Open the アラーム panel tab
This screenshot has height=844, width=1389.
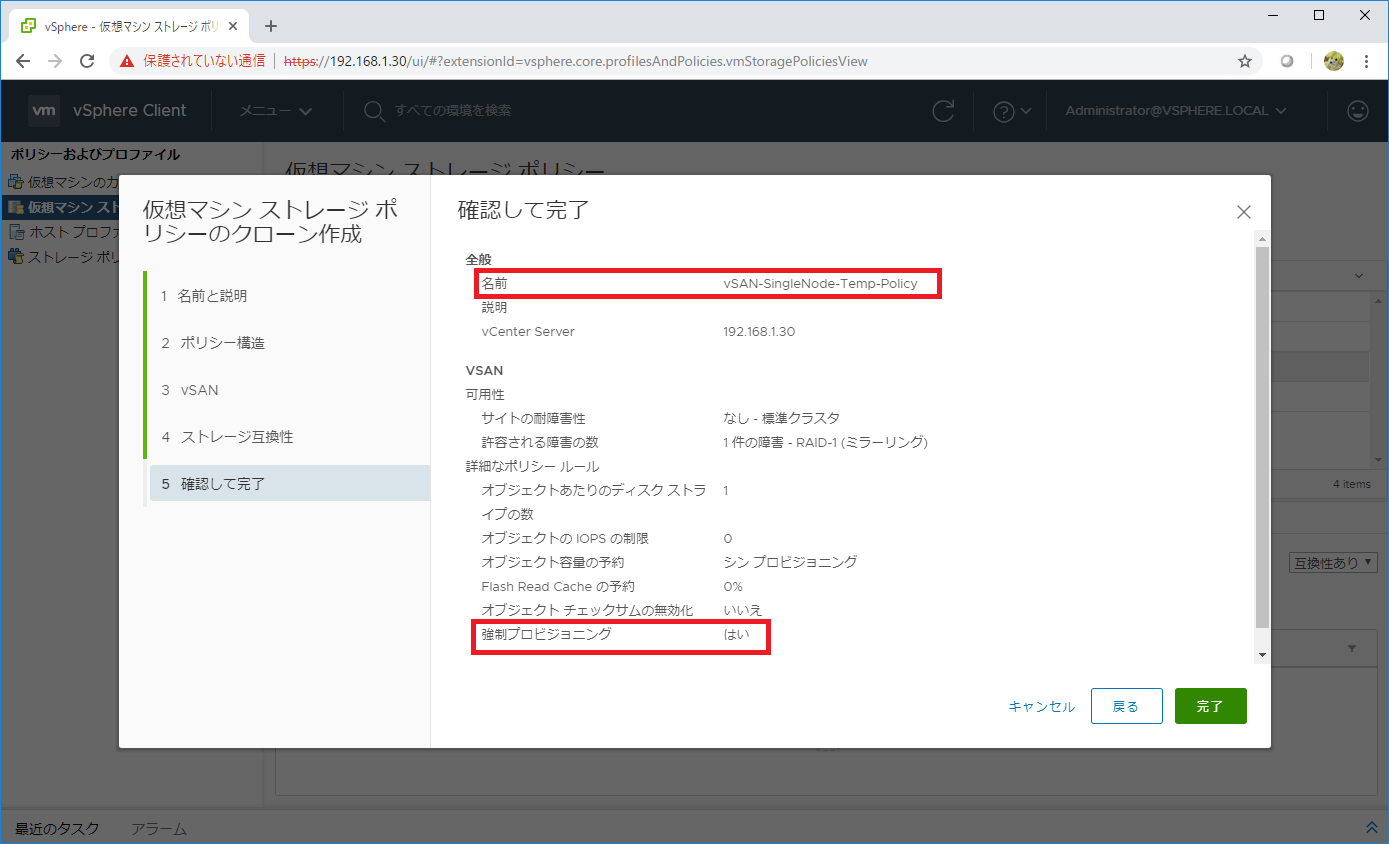point(159,829)
